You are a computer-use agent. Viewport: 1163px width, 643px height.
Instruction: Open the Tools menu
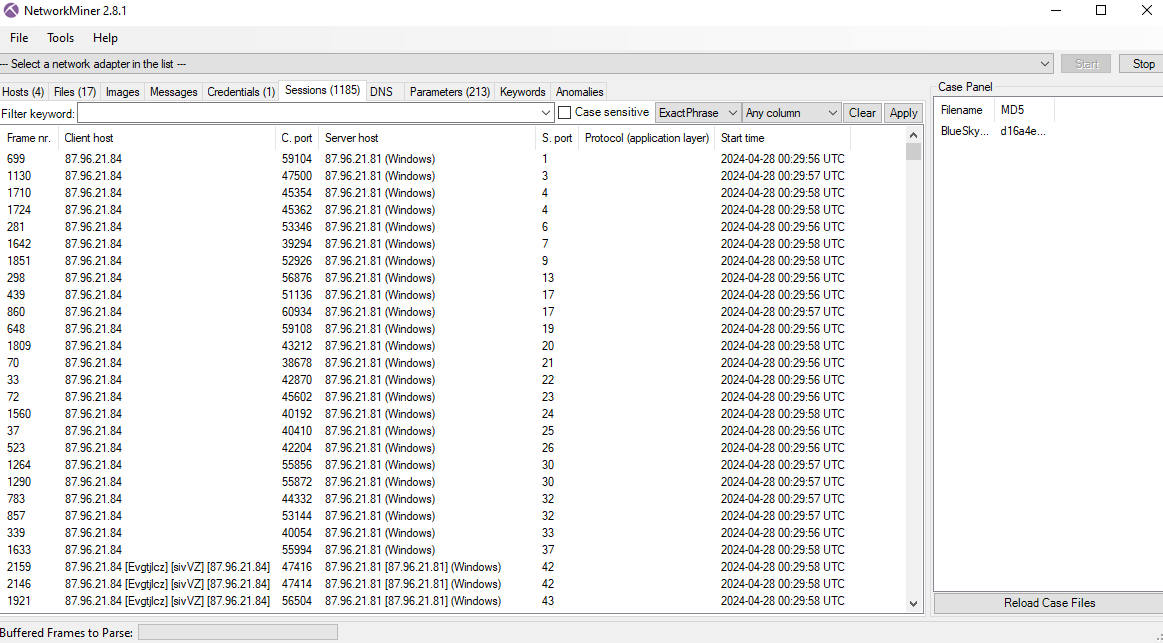pyautogui.click(x=60, y=38)
